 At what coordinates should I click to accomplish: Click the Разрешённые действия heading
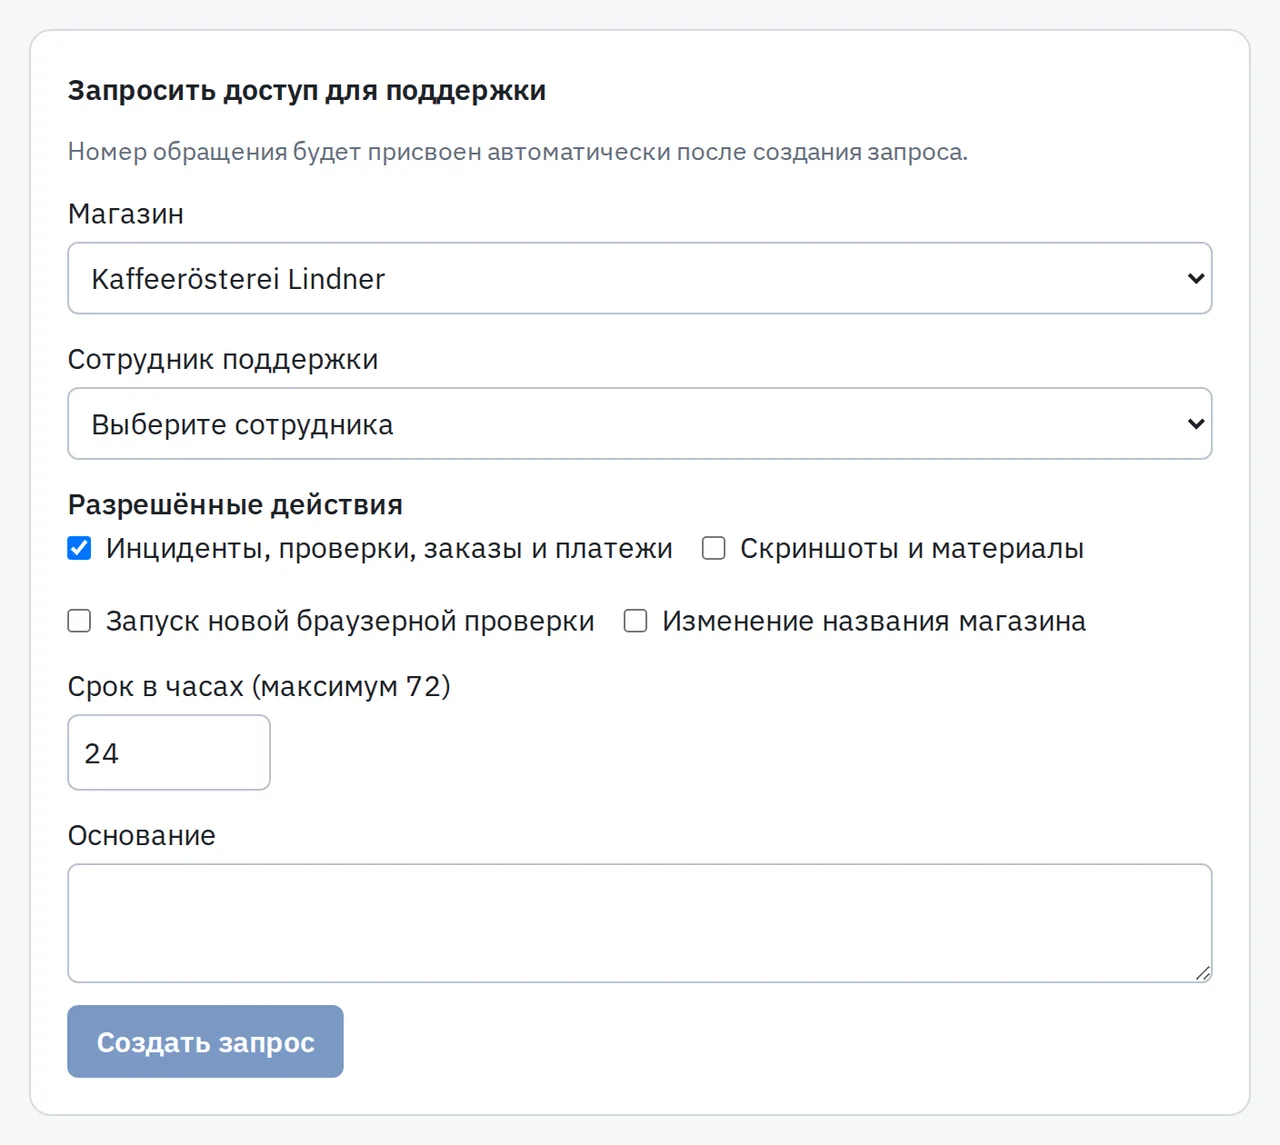(235, 504)
